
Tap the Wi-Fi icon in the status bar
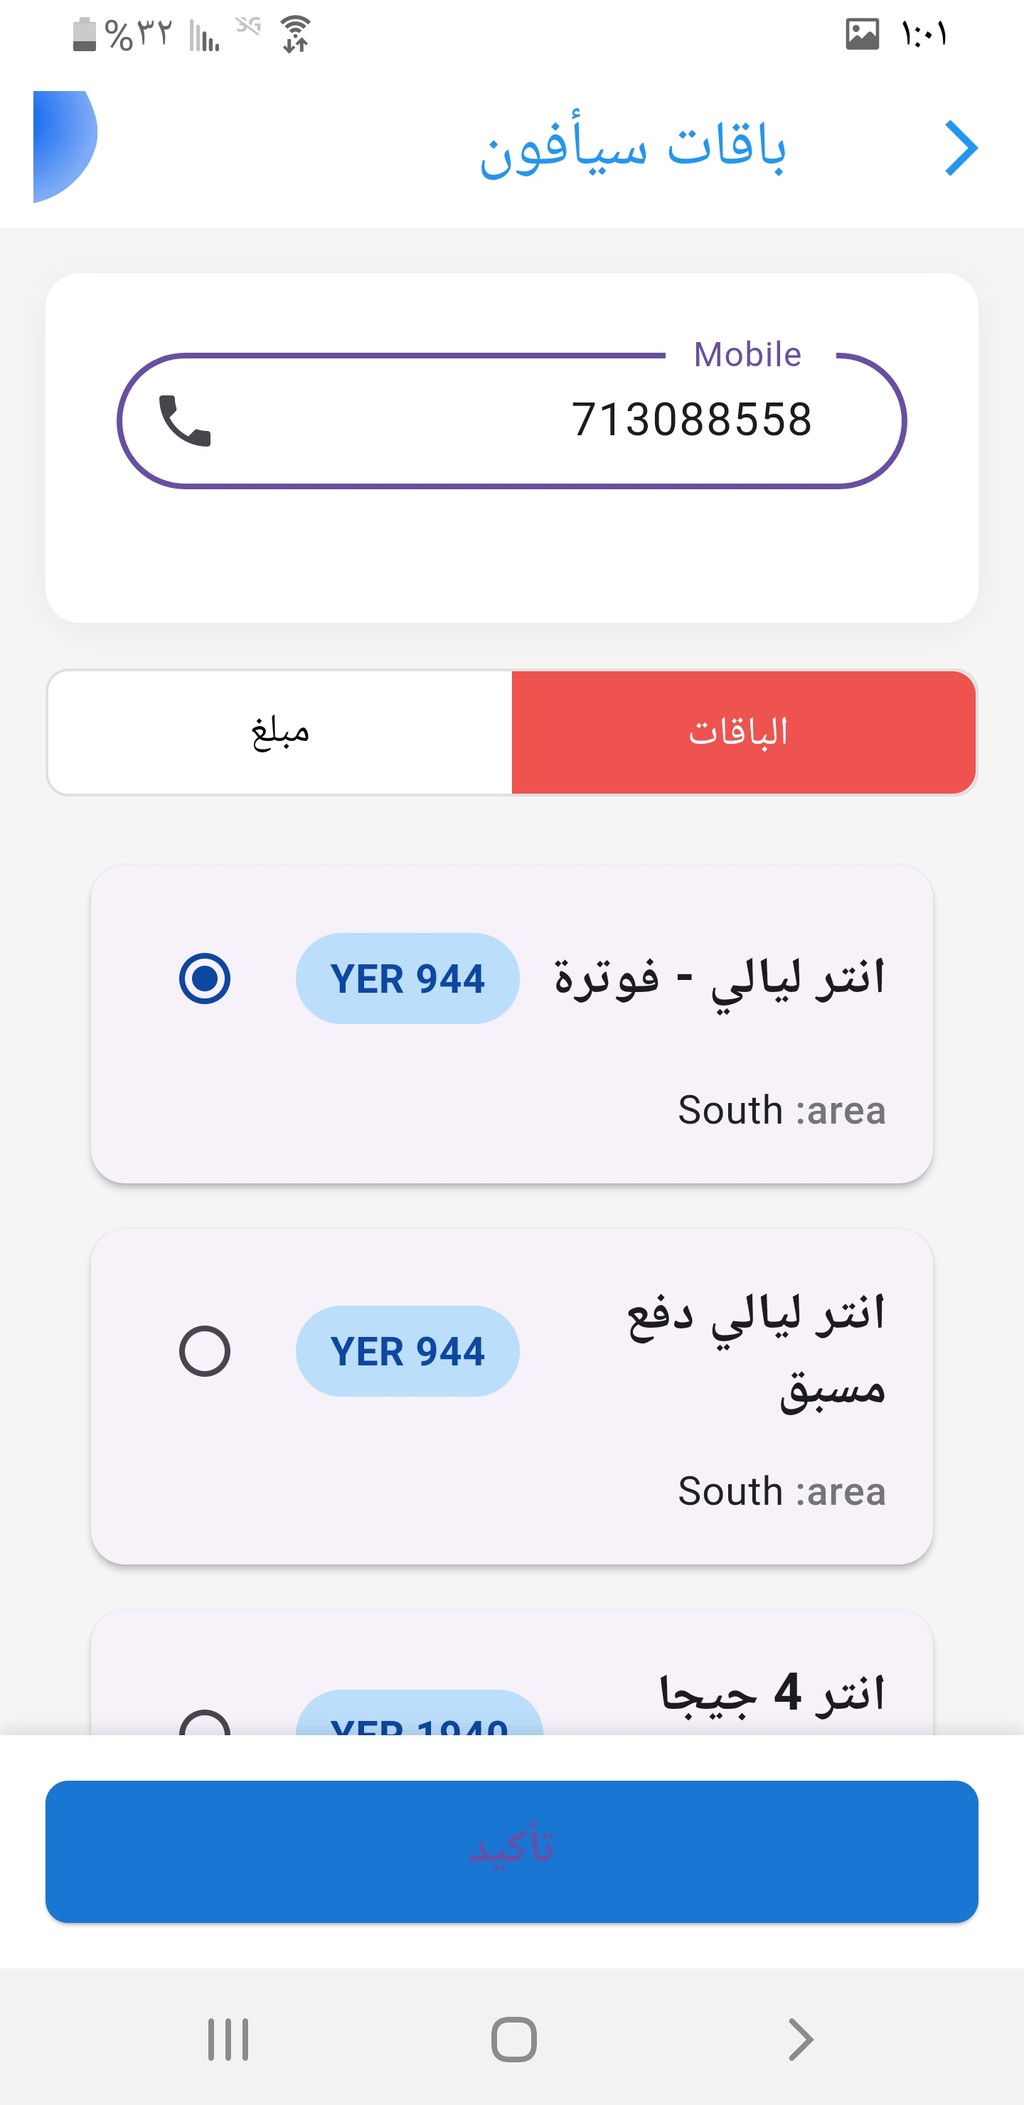click(x=295, y=34)
